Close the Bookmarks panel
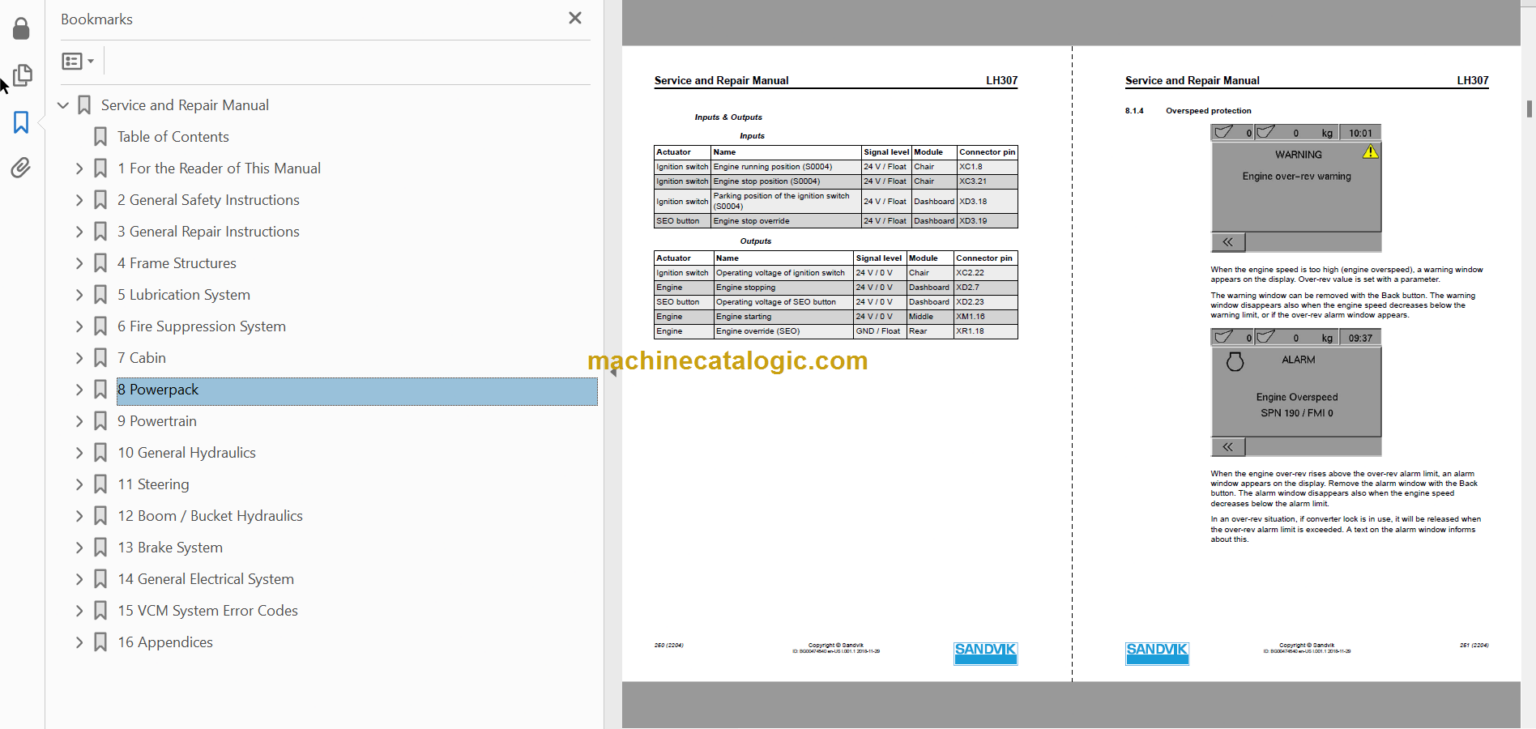Screen dimensions: 1536x729 coord(575,17)
